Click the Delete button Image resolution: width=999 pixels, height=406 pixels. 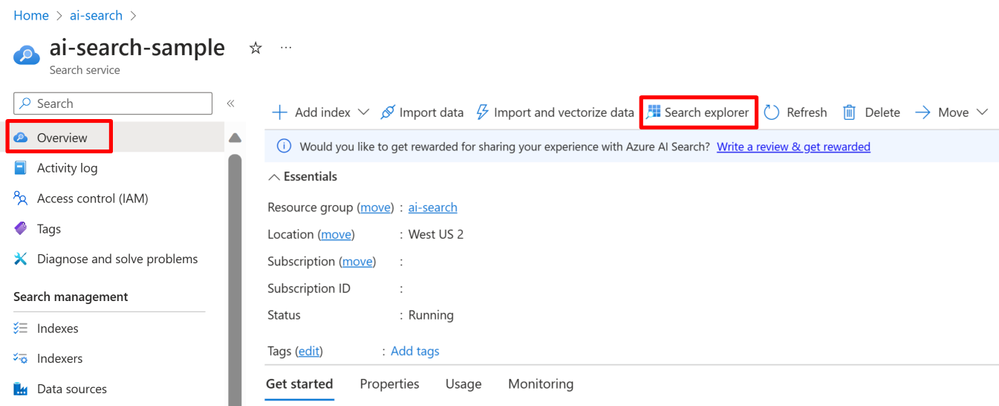pos(871,113)
